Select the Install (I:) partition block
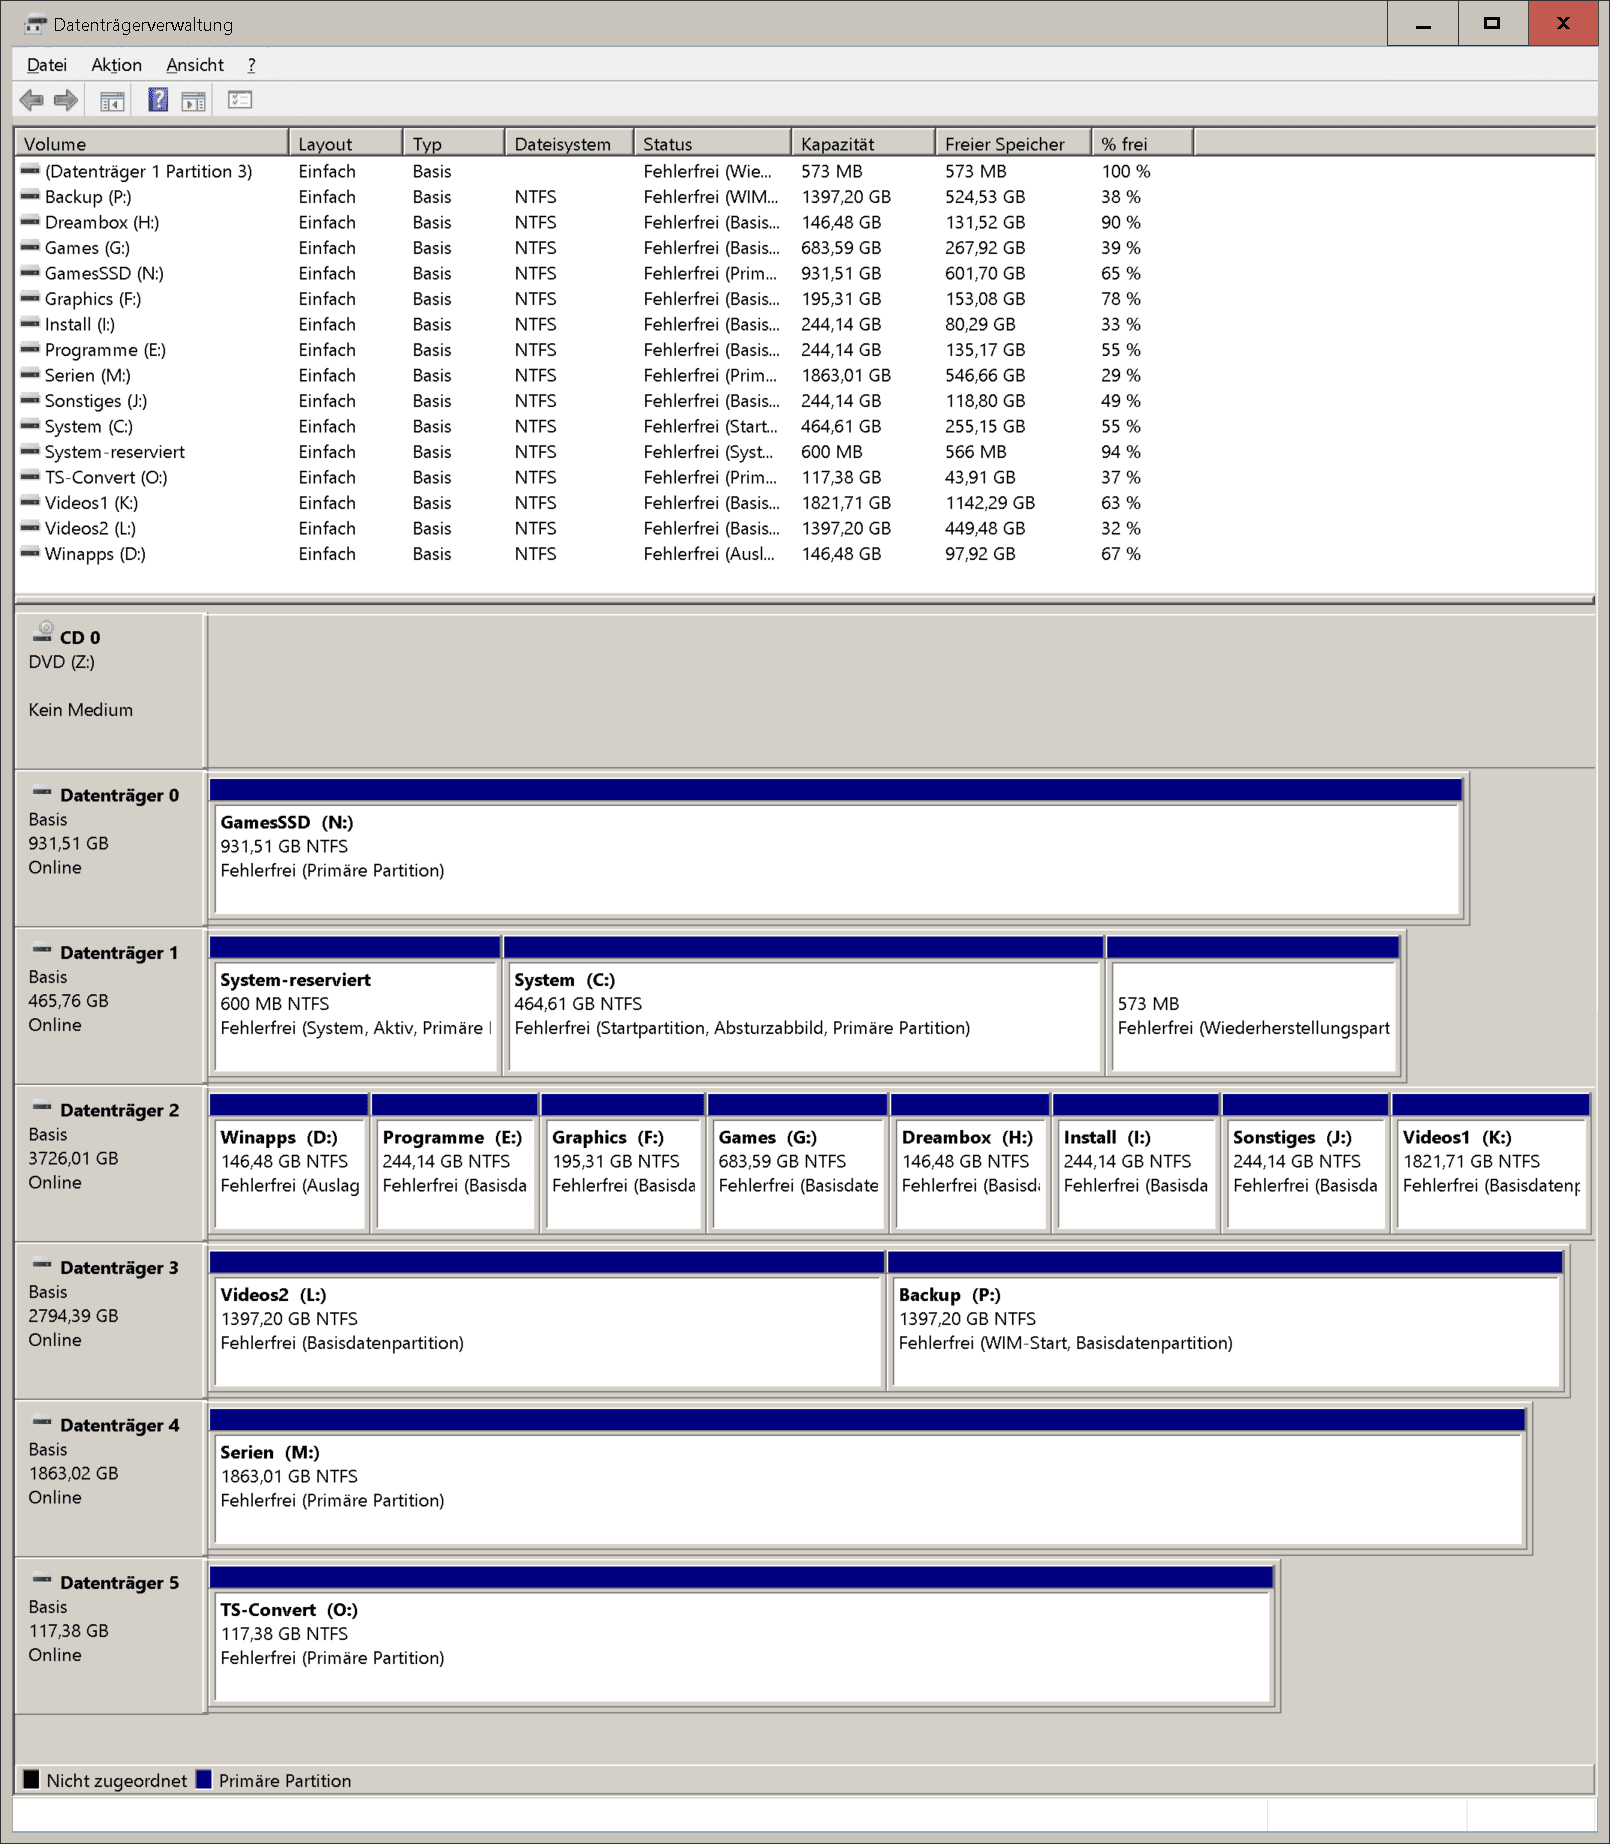The height and width of the screenshot is (1844, 1610). (x=1136, y=1162)
